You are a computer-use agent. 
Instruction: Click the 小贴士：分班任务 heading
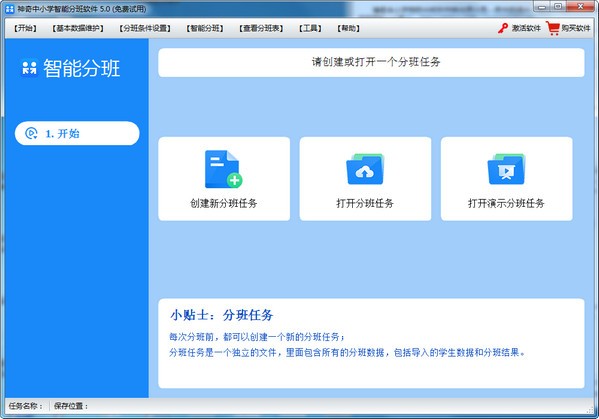222,315
